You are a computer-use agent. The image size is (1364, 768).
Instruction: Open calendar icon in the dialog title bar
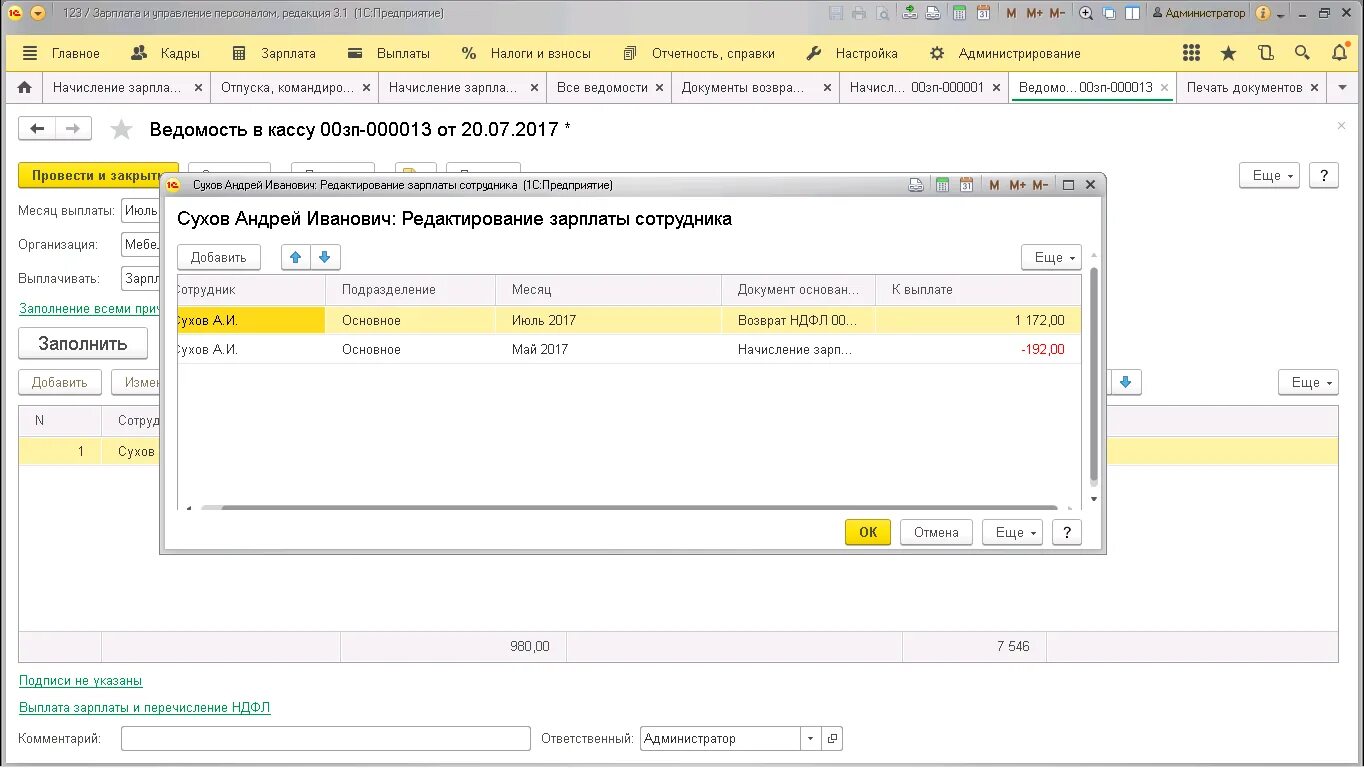pos(966,185)
